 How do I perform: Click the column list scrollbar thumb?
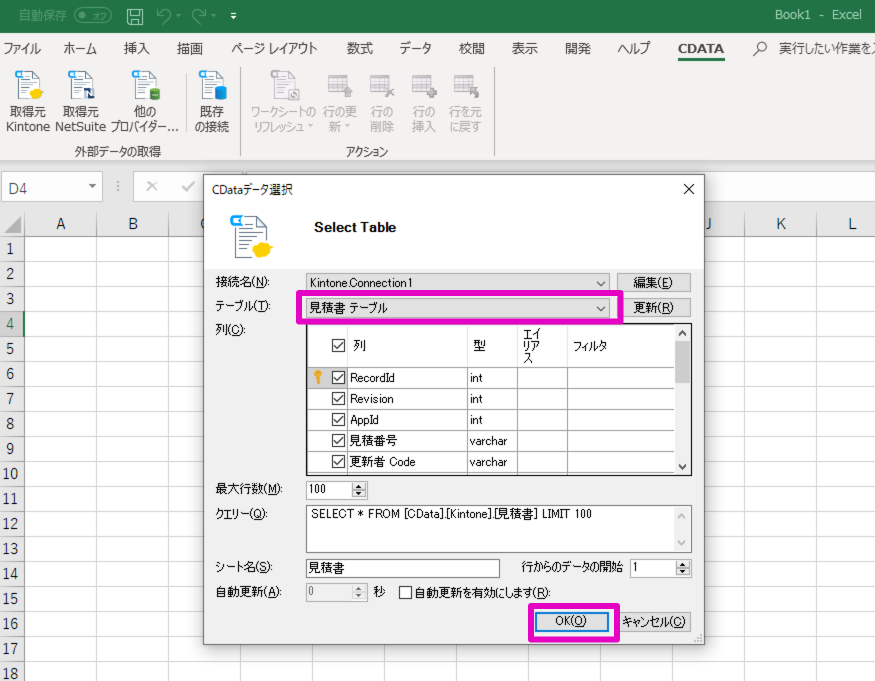(x=682, y=362)
